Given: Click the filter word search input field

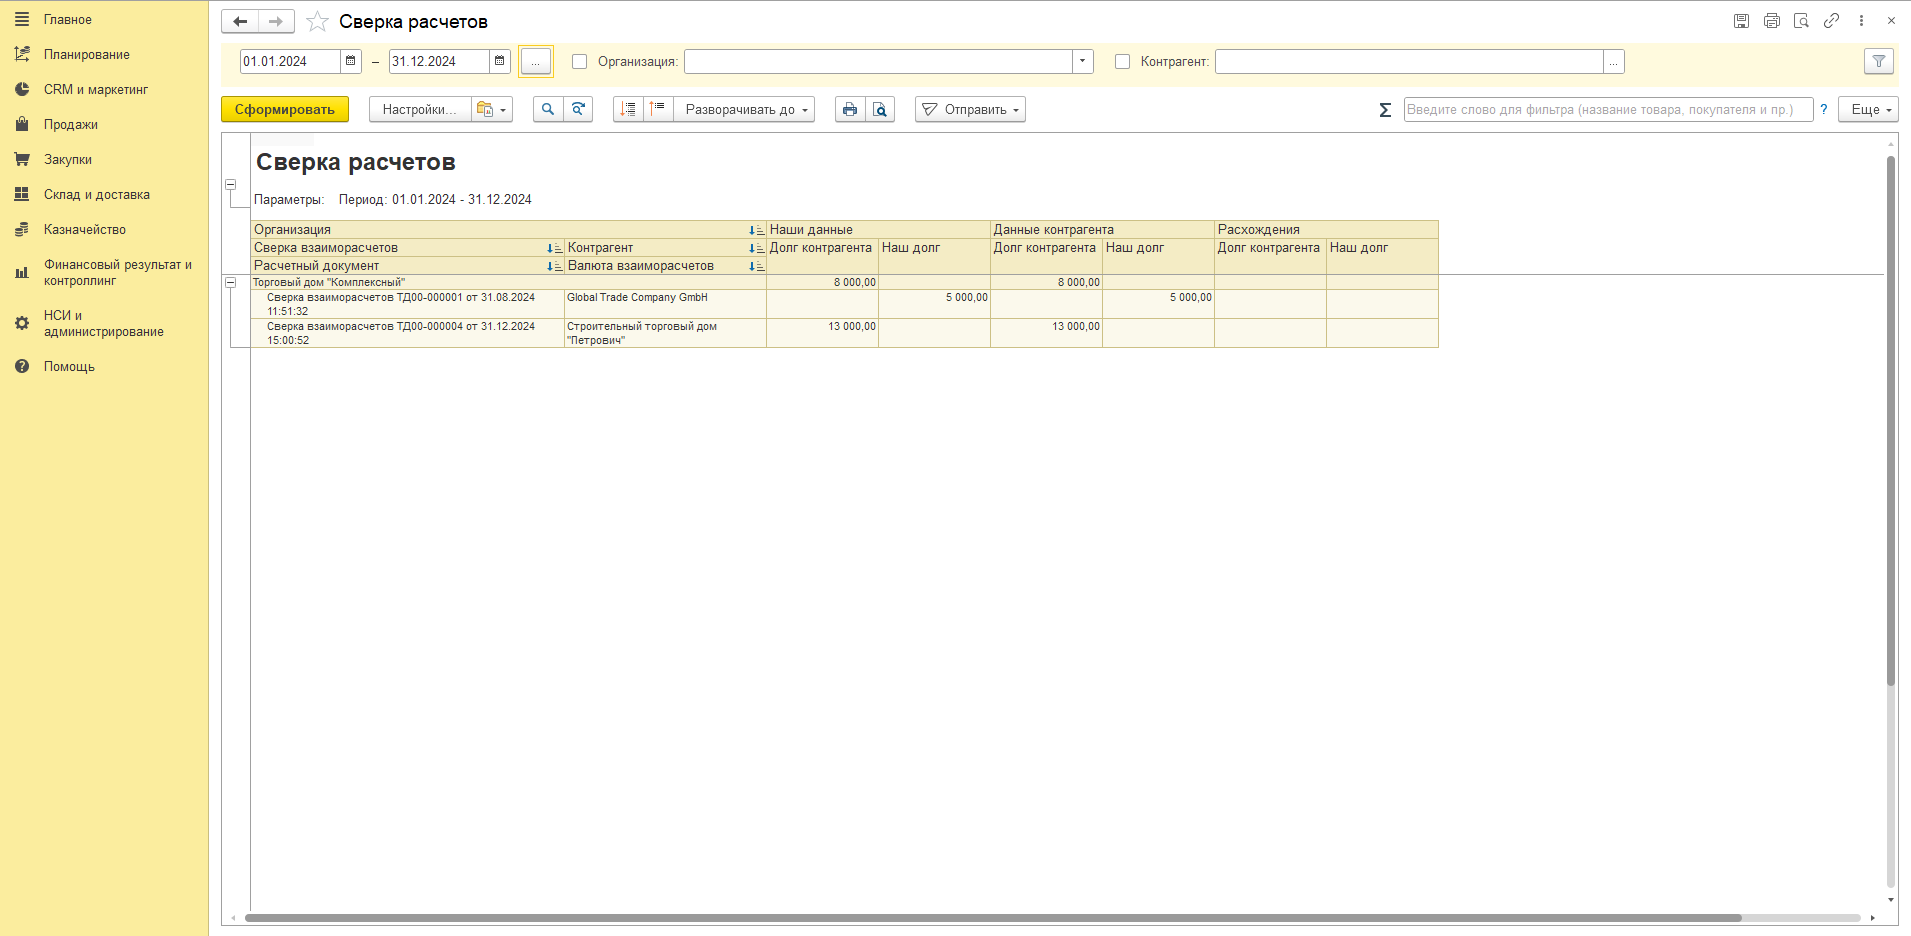Looking at the screenshot, I should (1608, 109).
